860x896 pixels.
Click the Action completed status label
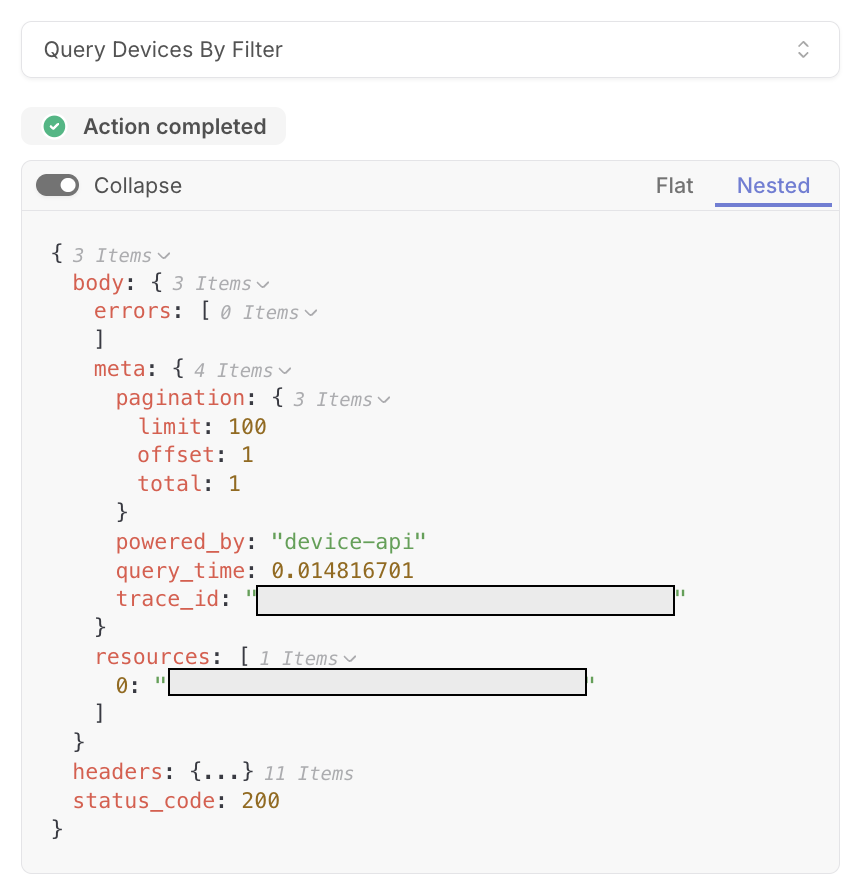[175, 126]
